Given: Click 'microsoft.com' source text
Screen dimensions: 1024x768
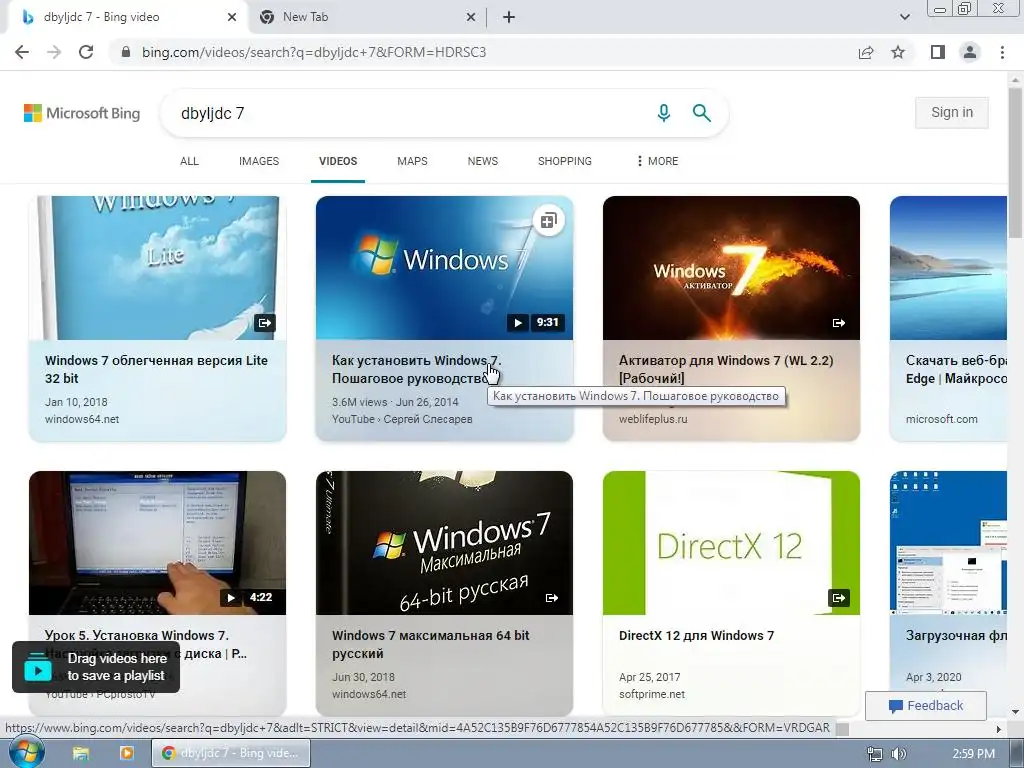Looking at the screenshot, I should click(941, 419).
